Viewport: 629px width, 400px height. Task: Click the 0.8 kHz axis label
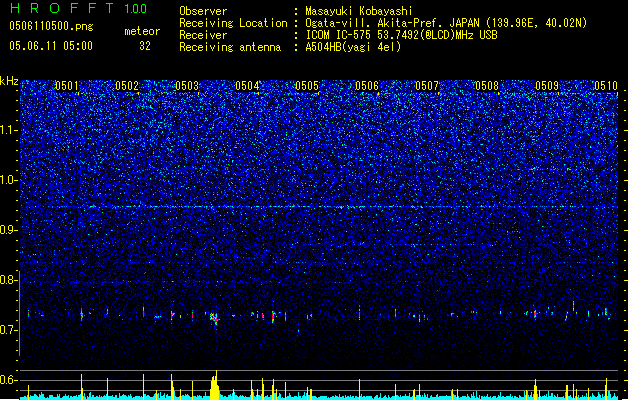[x=8, y=280]
